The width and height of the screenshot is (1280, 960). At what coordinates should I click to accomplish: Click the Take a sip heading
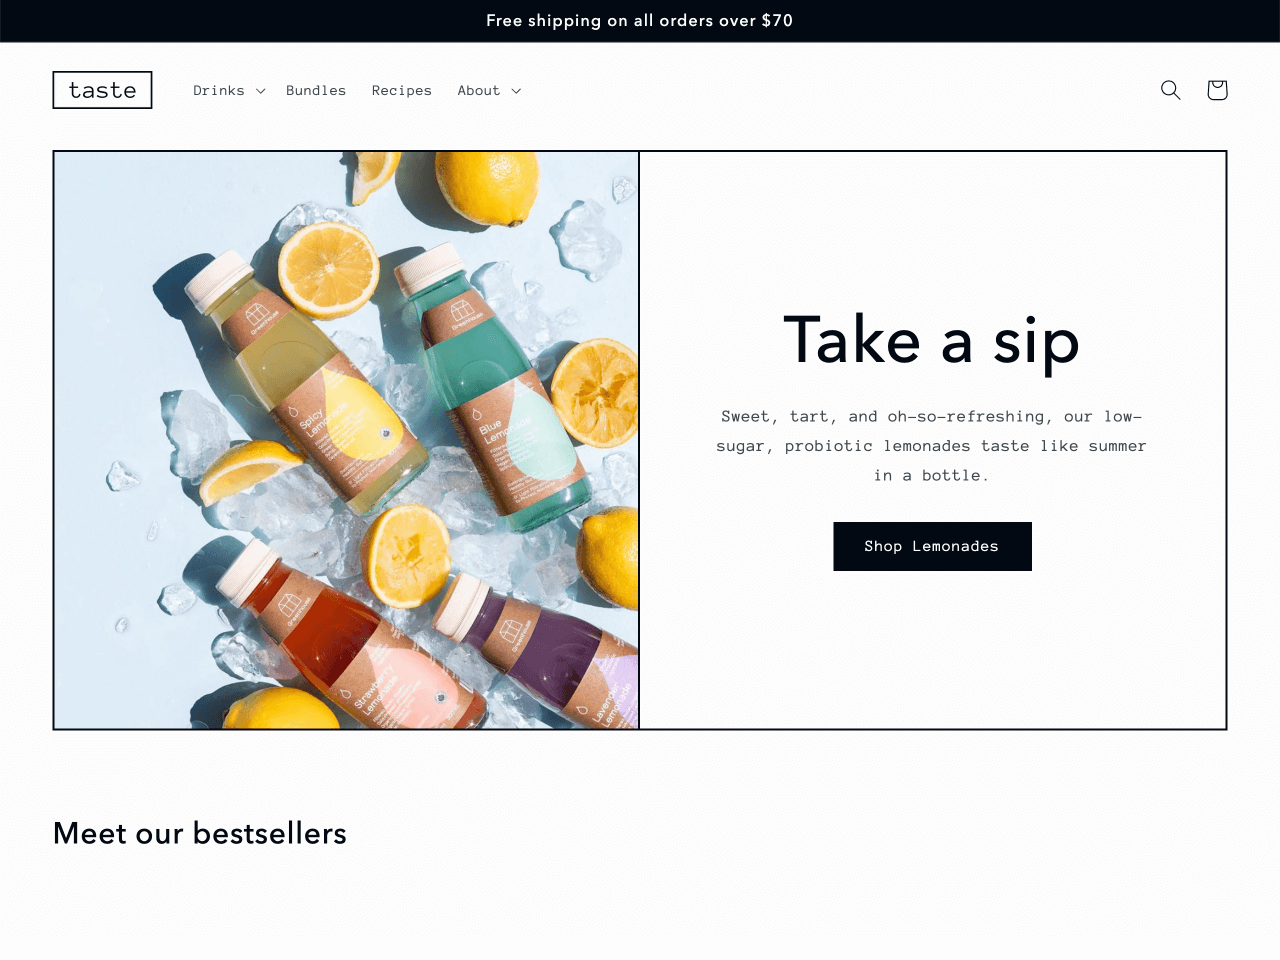[x=932, y=341]
